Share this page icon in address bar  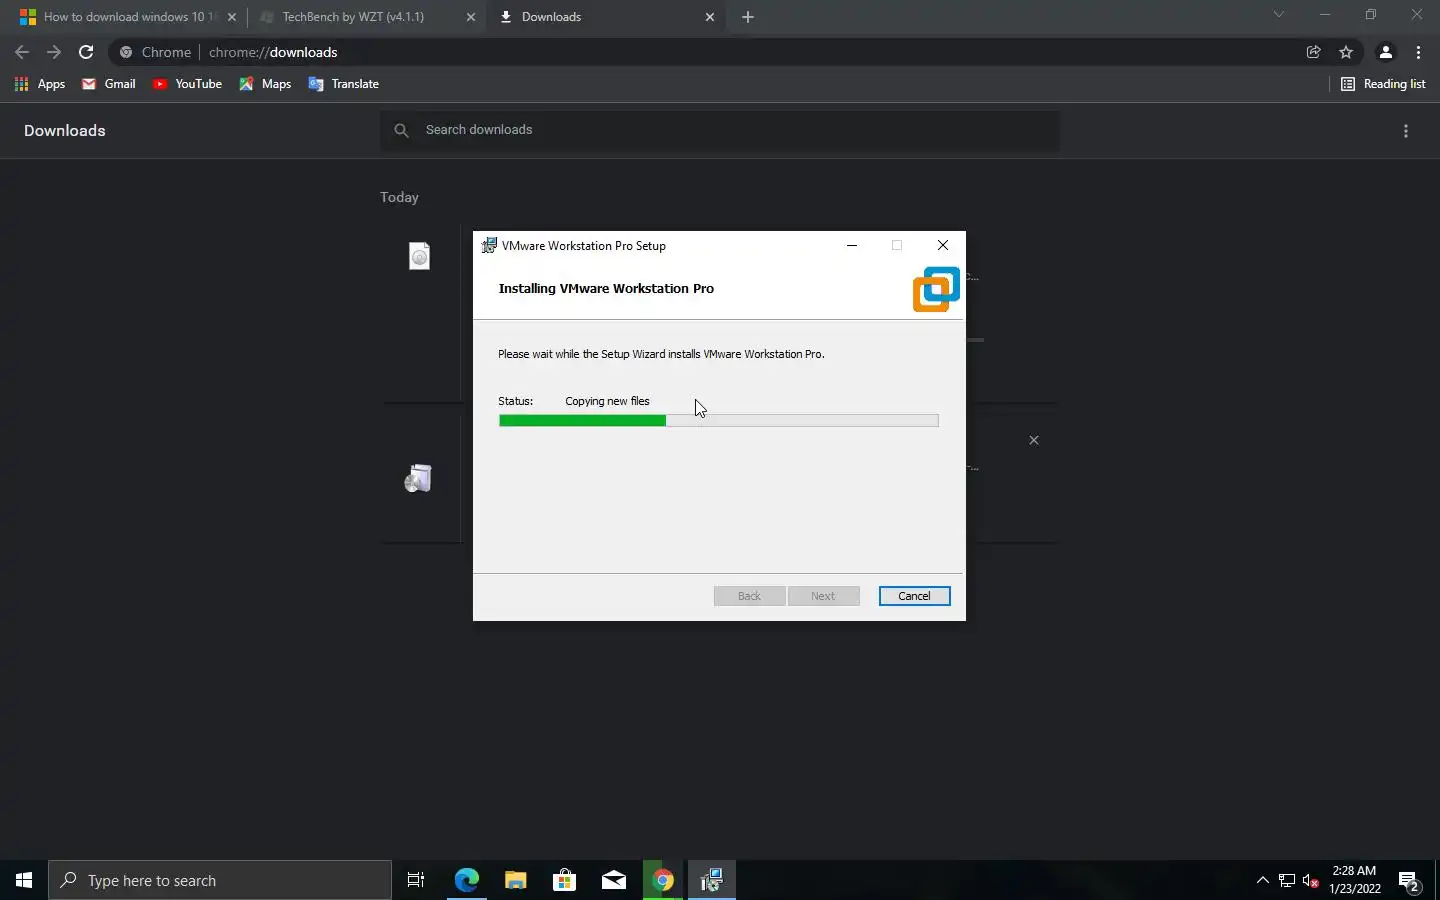click(1314, 52)
